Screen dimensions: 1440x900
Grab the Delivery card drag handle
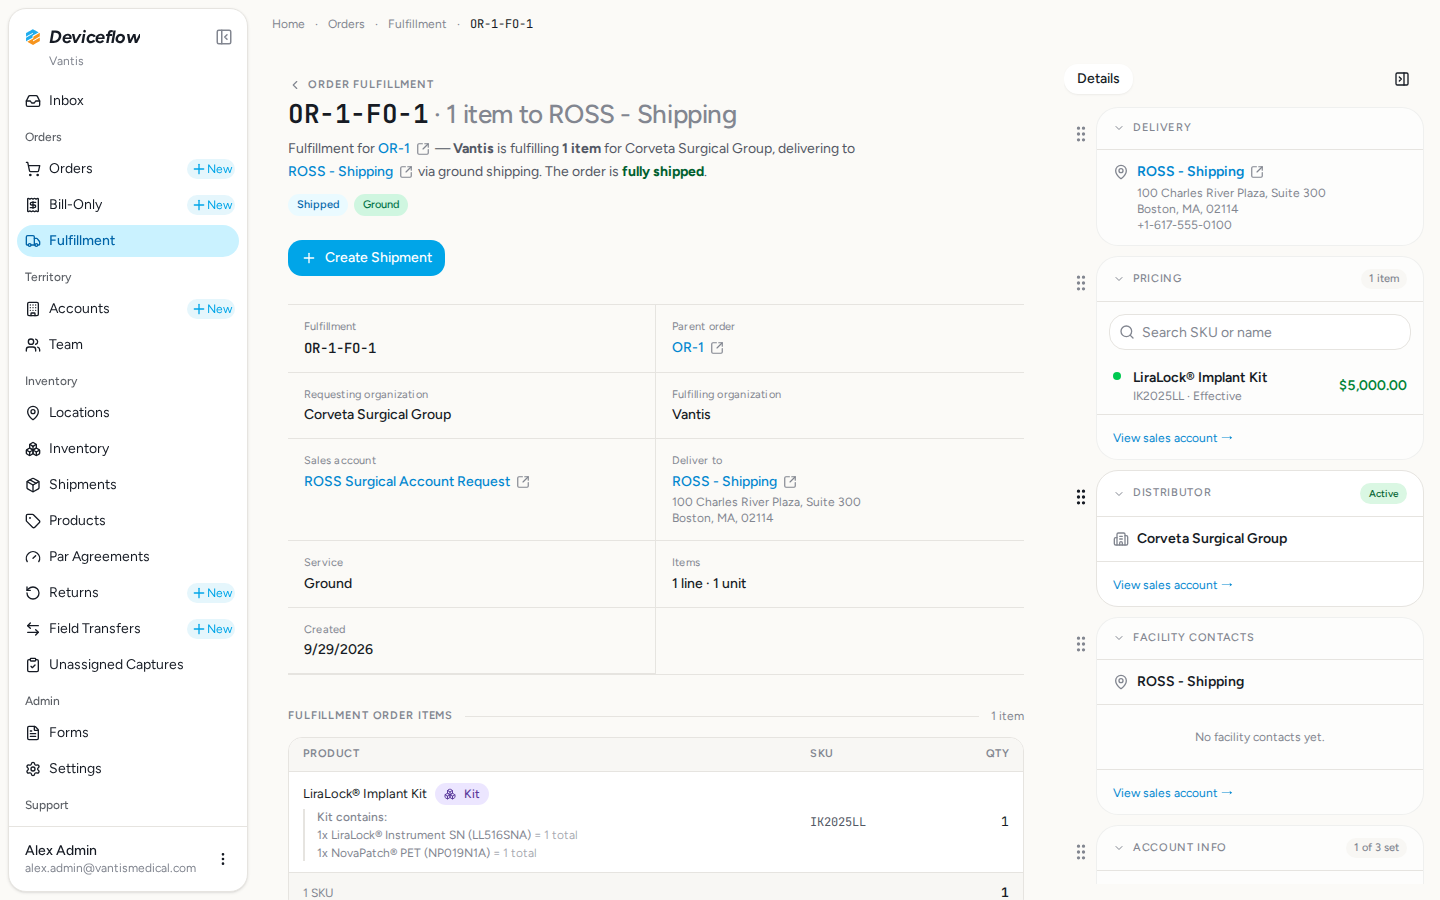(x=1081, y=134)
